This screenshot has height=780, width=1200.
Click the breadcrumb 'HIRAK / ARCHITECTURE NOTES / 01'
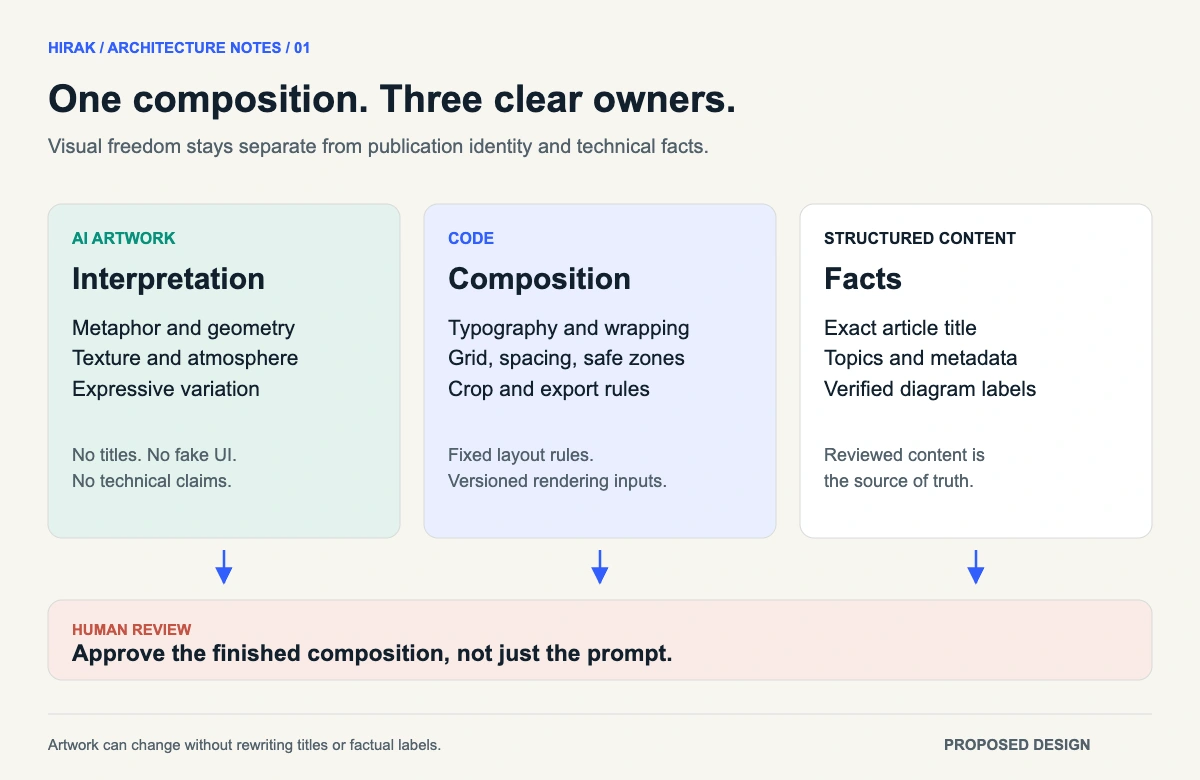179,48
